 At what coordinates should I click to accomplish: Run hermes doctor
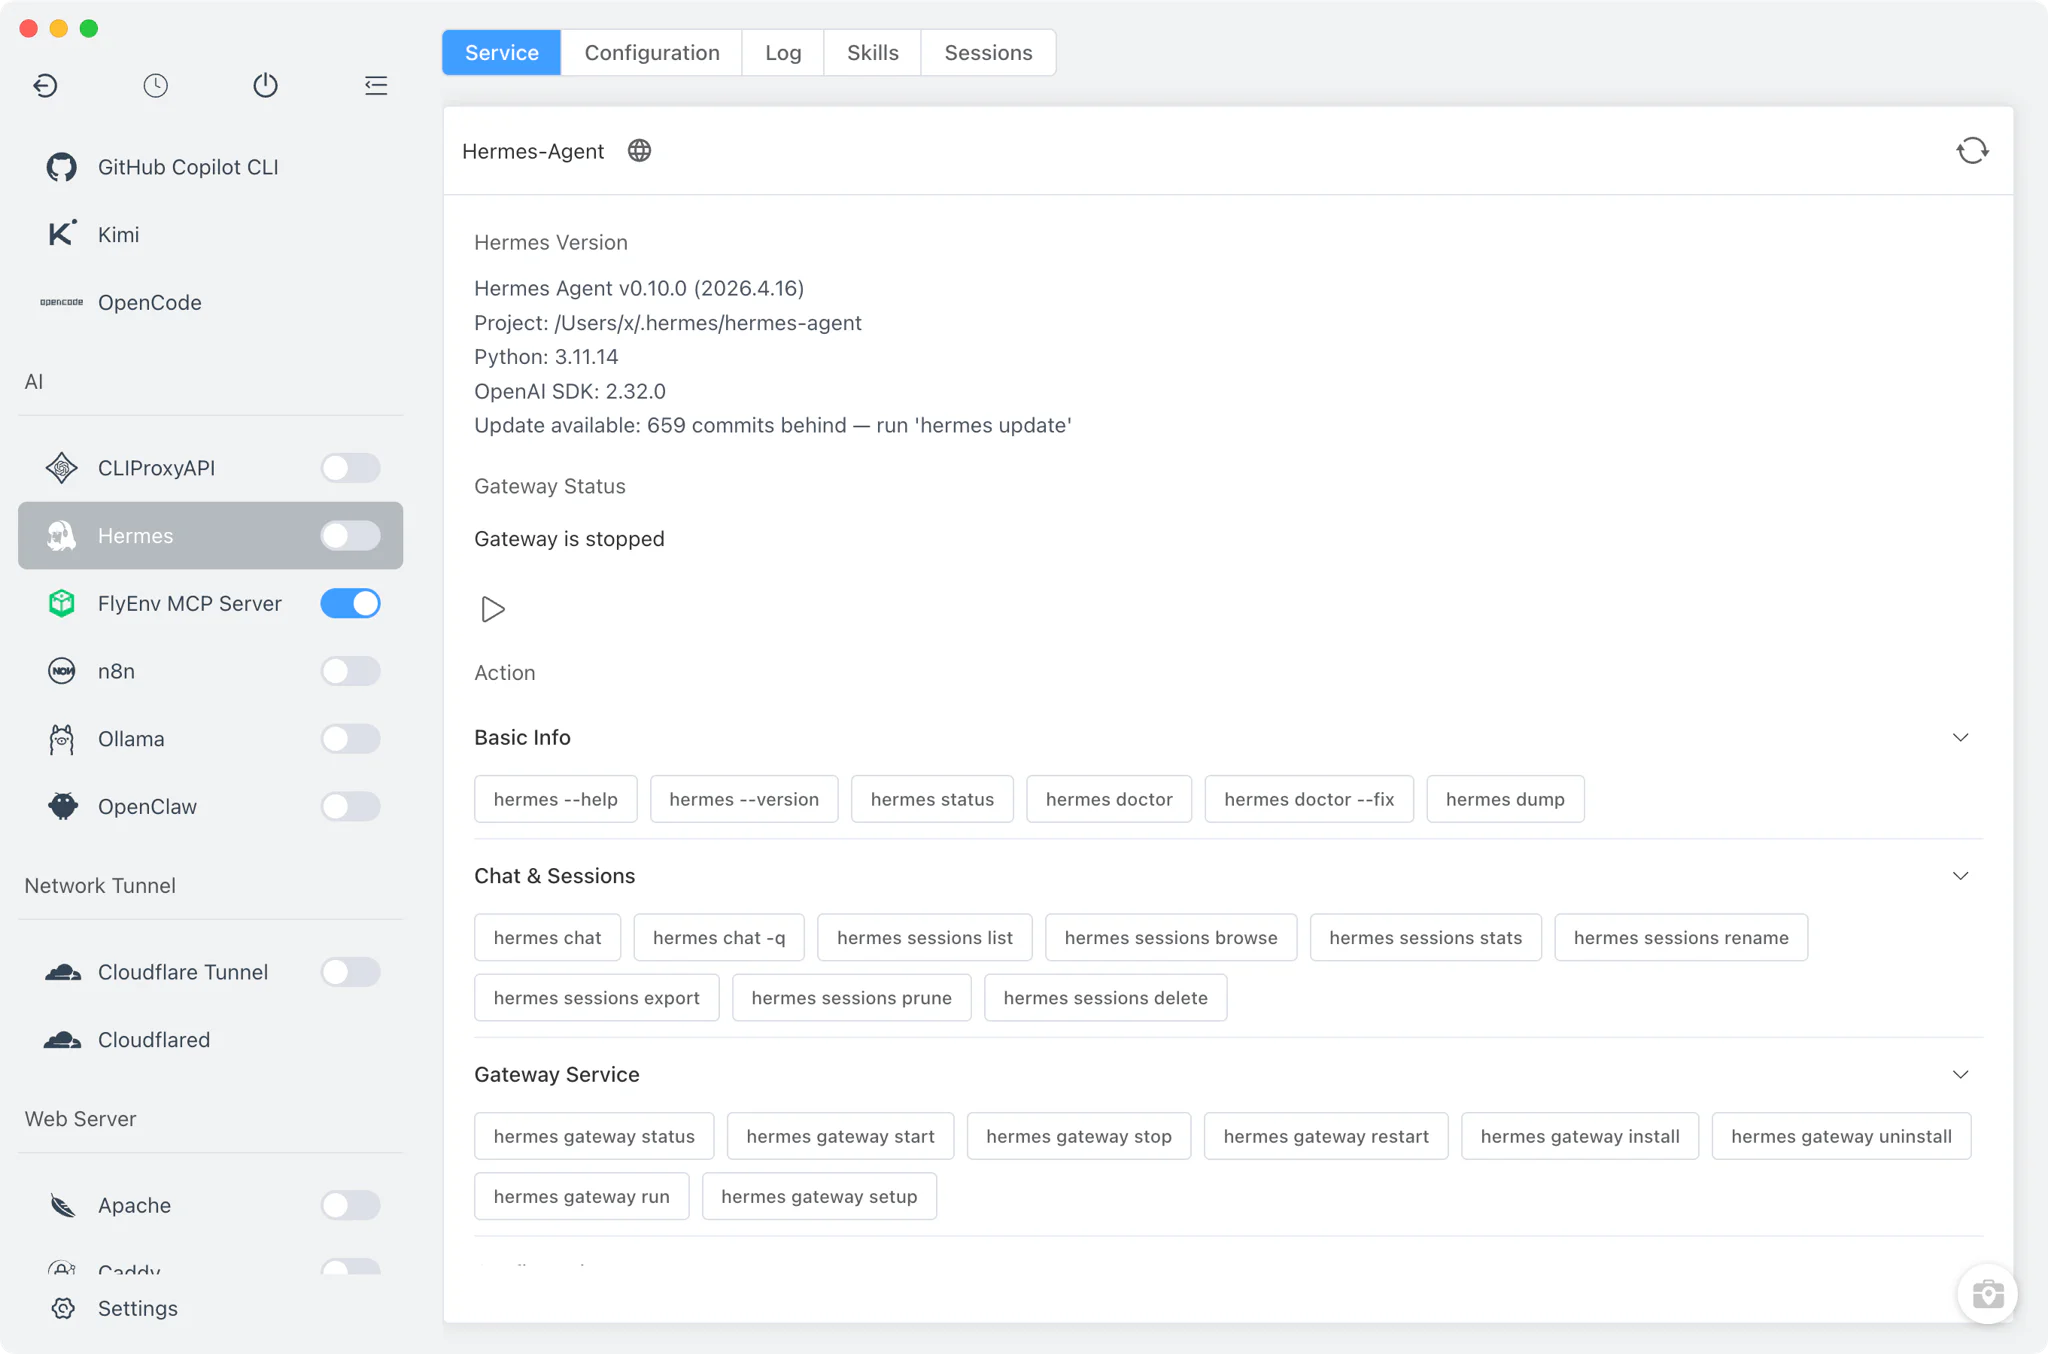point(1109,799)
